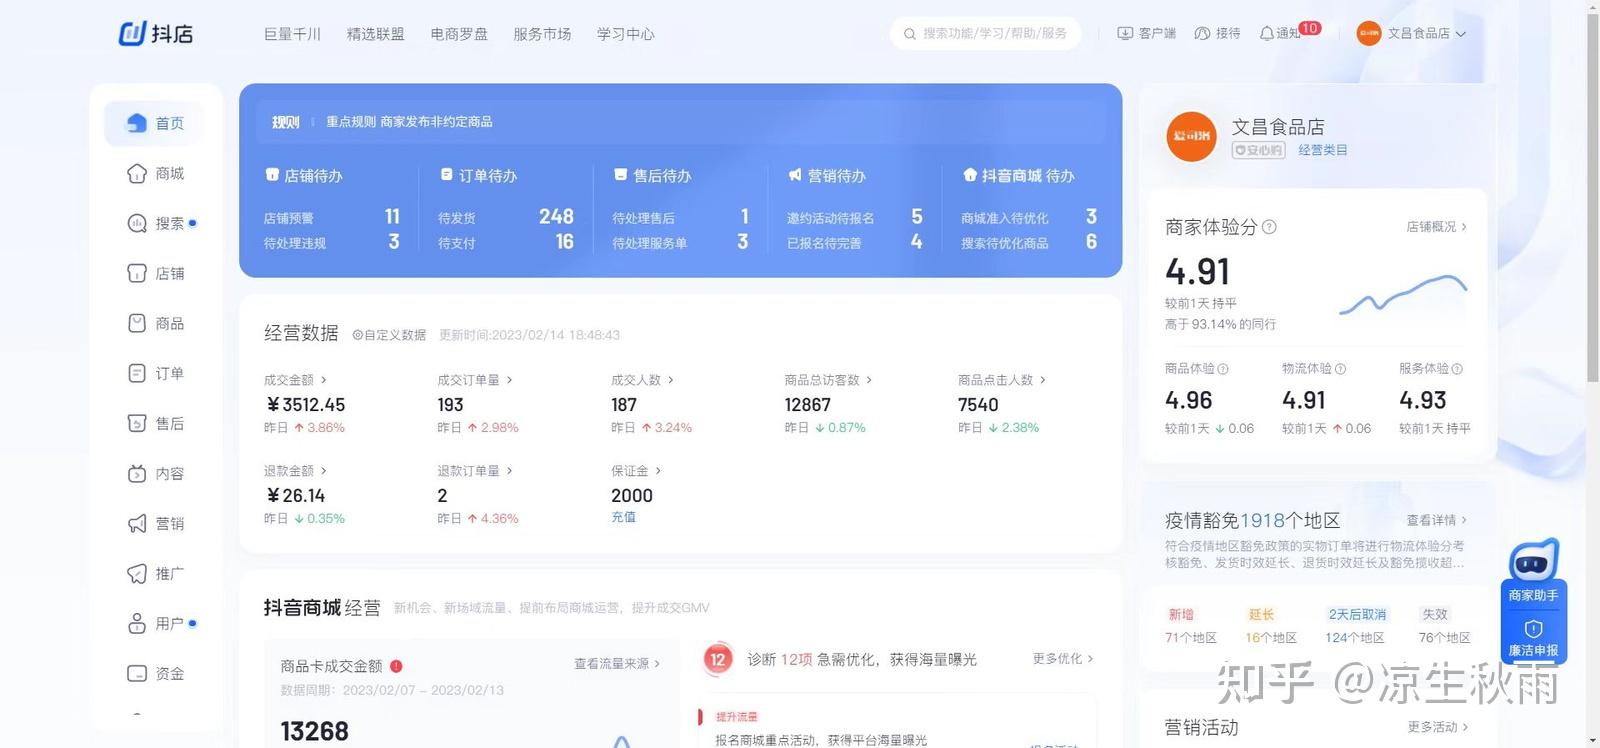Click the 服务体验 help icon

(x=1457, y=369)
